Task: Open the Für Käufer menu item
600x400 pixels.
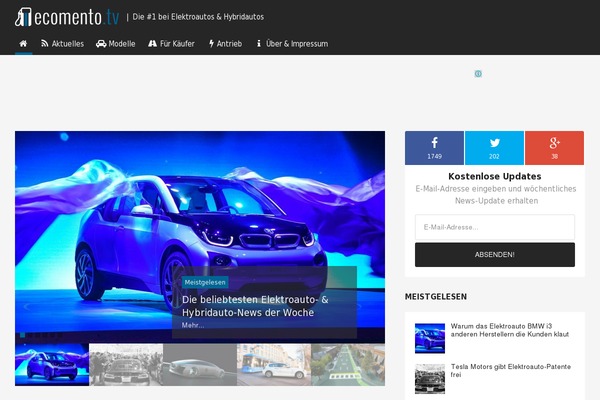Action: [x=171, y=44]
